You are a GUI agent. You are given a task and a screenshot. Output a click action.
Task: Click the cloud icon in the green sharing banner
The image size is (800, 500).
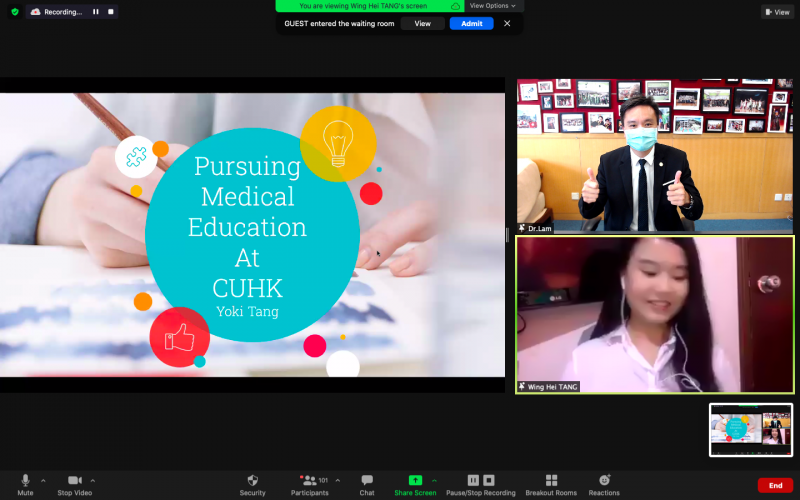coord(455,6)
